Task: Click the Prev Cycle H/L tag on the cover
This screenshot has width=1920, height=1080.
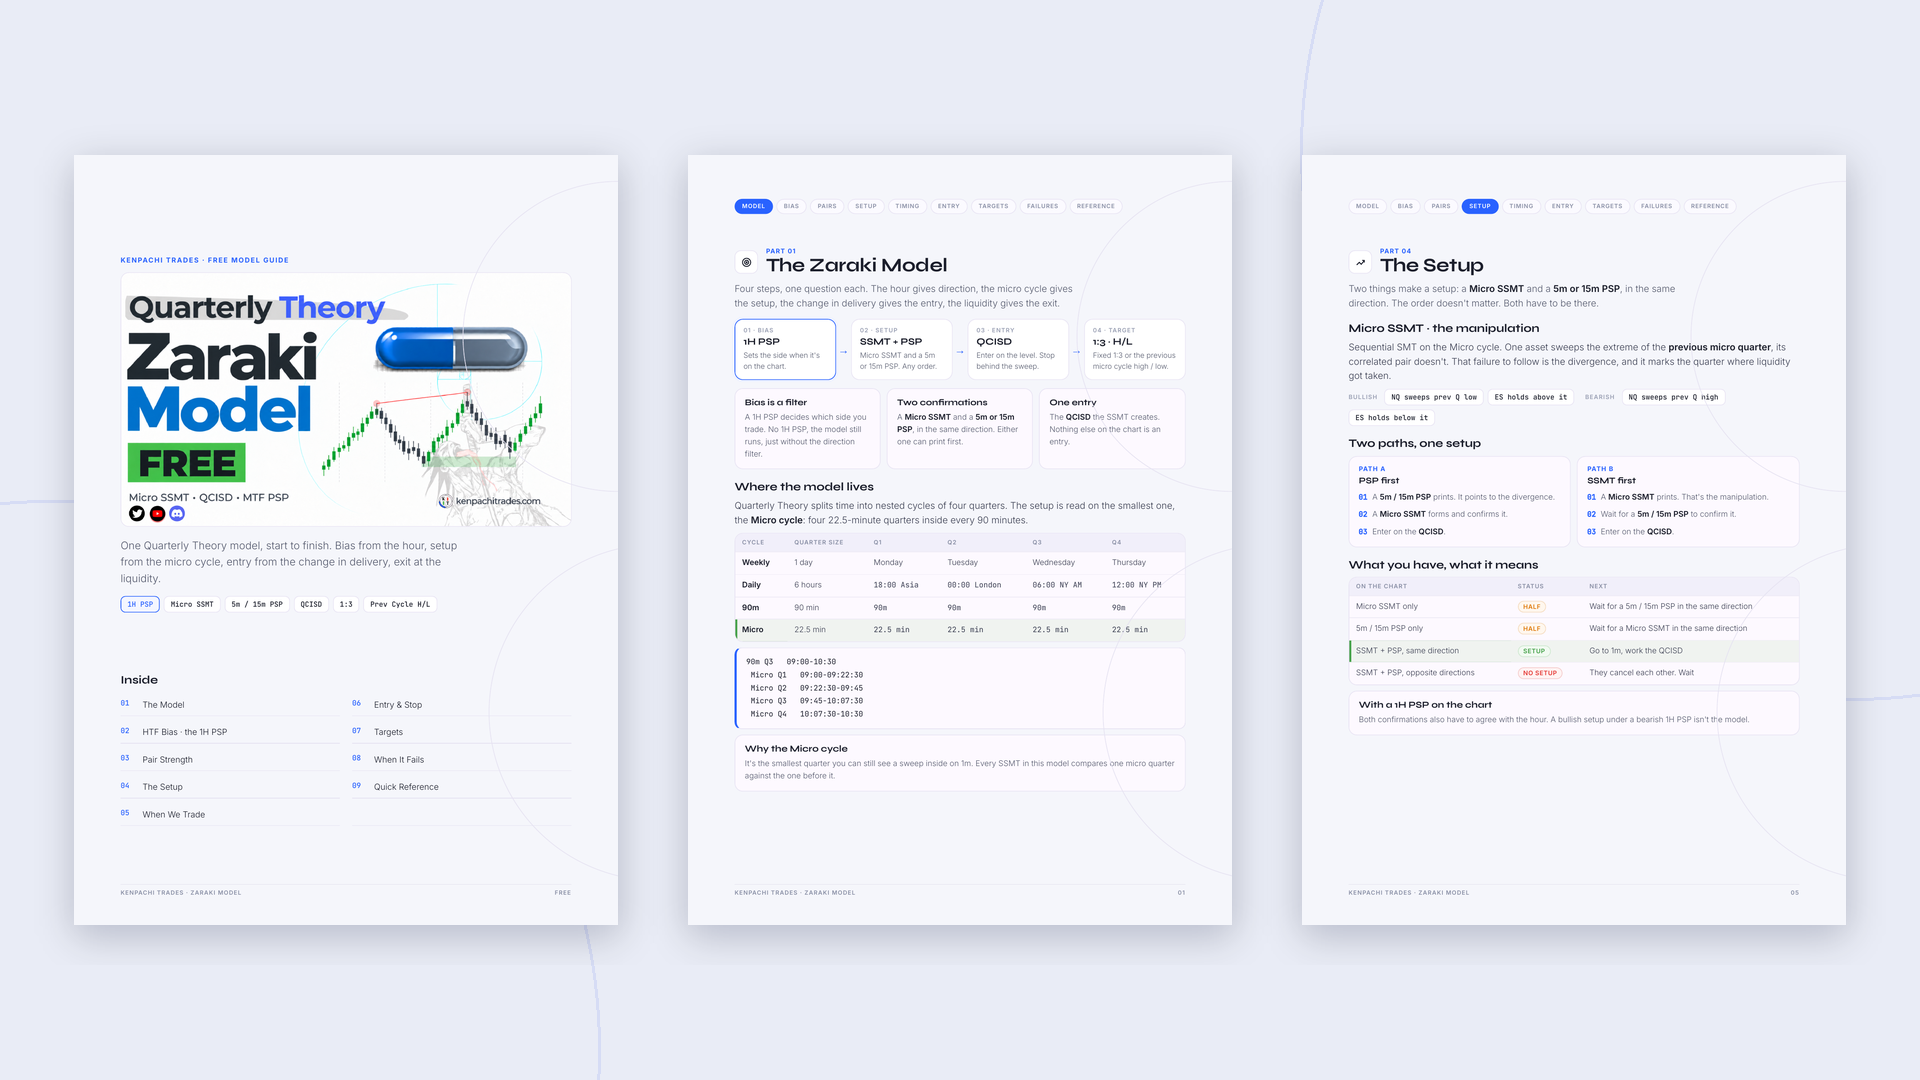Action: pyautogui.click(x=400, y=604)
